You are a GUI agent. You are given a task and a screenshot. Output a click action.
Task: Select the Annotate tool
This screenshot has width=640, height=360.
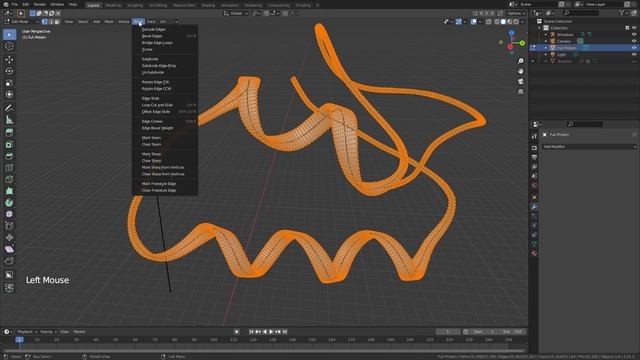[x=9, y=108]
